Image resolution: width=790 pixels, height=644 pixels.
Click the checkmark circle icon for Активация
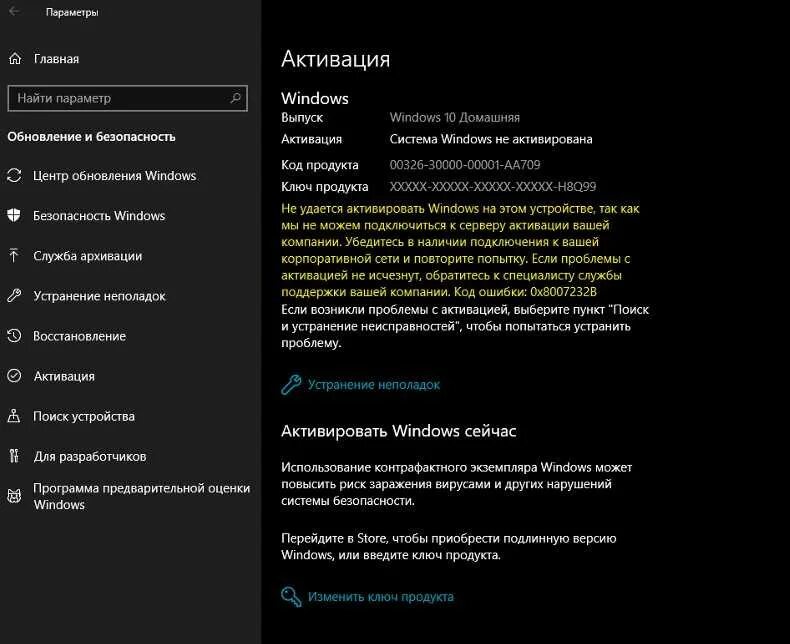(x=14, y=376)
